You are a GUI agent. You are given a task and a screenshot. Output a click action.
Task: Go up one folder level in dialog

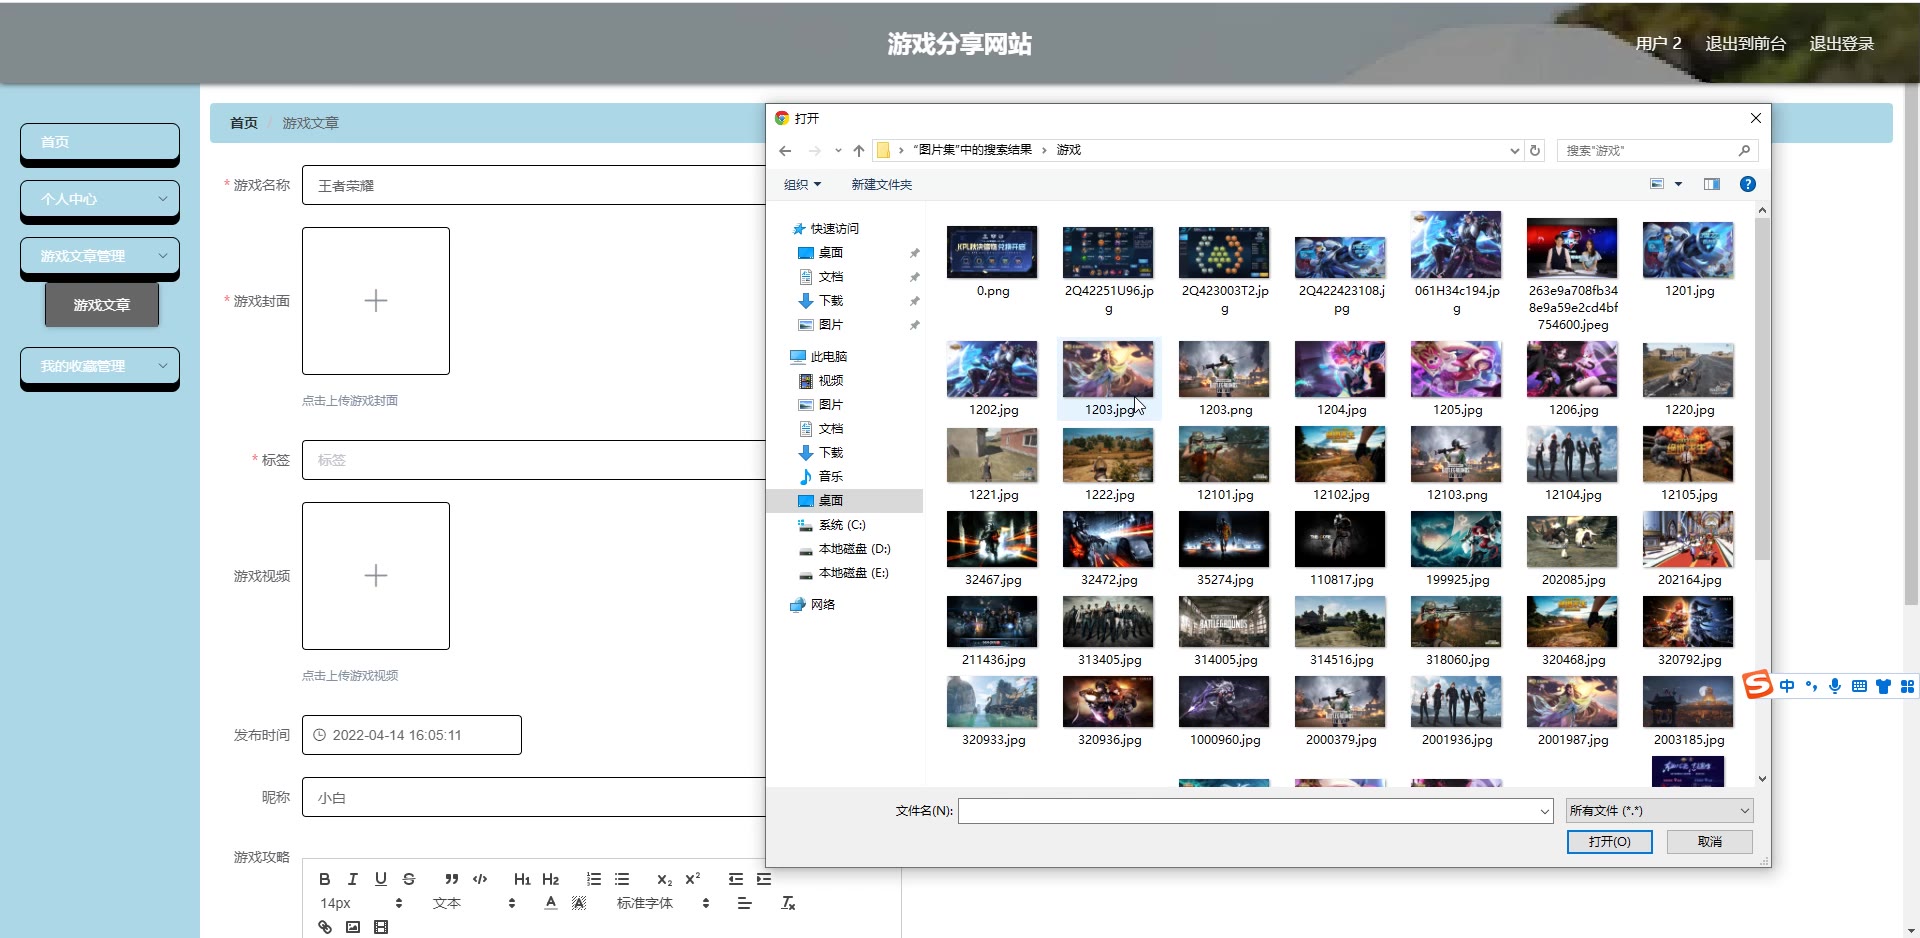coord(859,150)
